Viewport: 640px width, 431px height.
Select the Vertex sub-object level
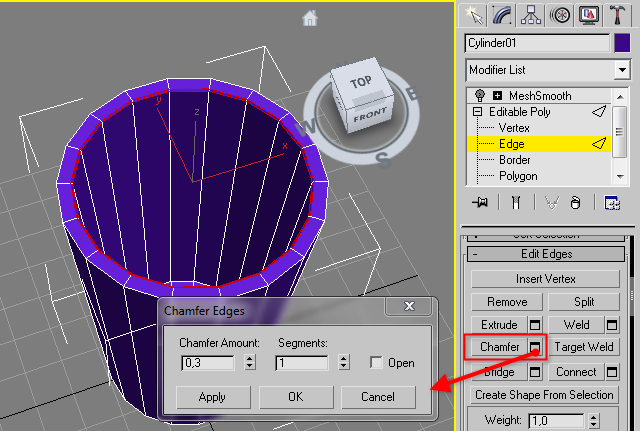point(514,128)
